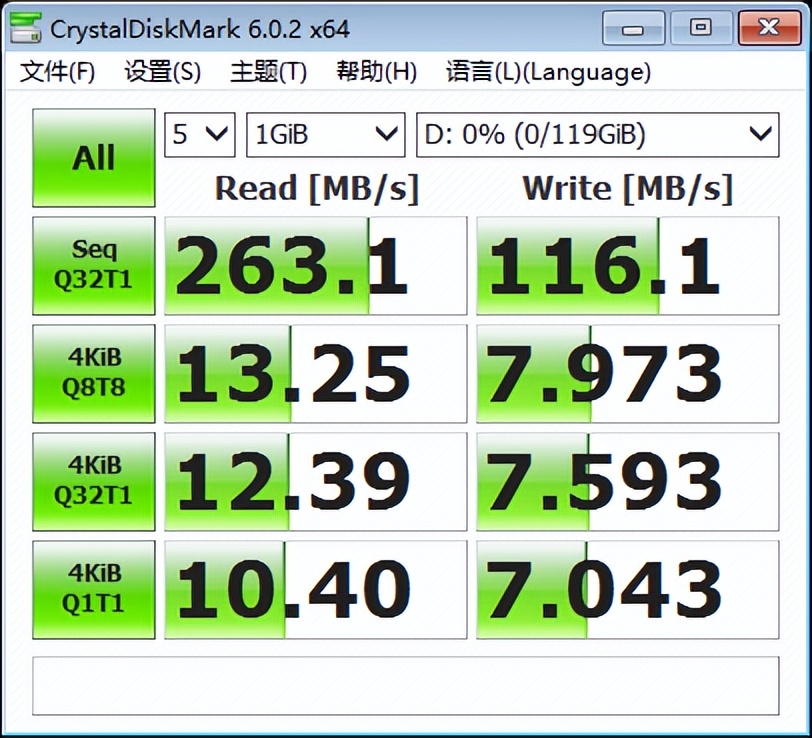Open the 主题(T) menu
The height and width of the screenshot is (738, 812).
(268, 71)
